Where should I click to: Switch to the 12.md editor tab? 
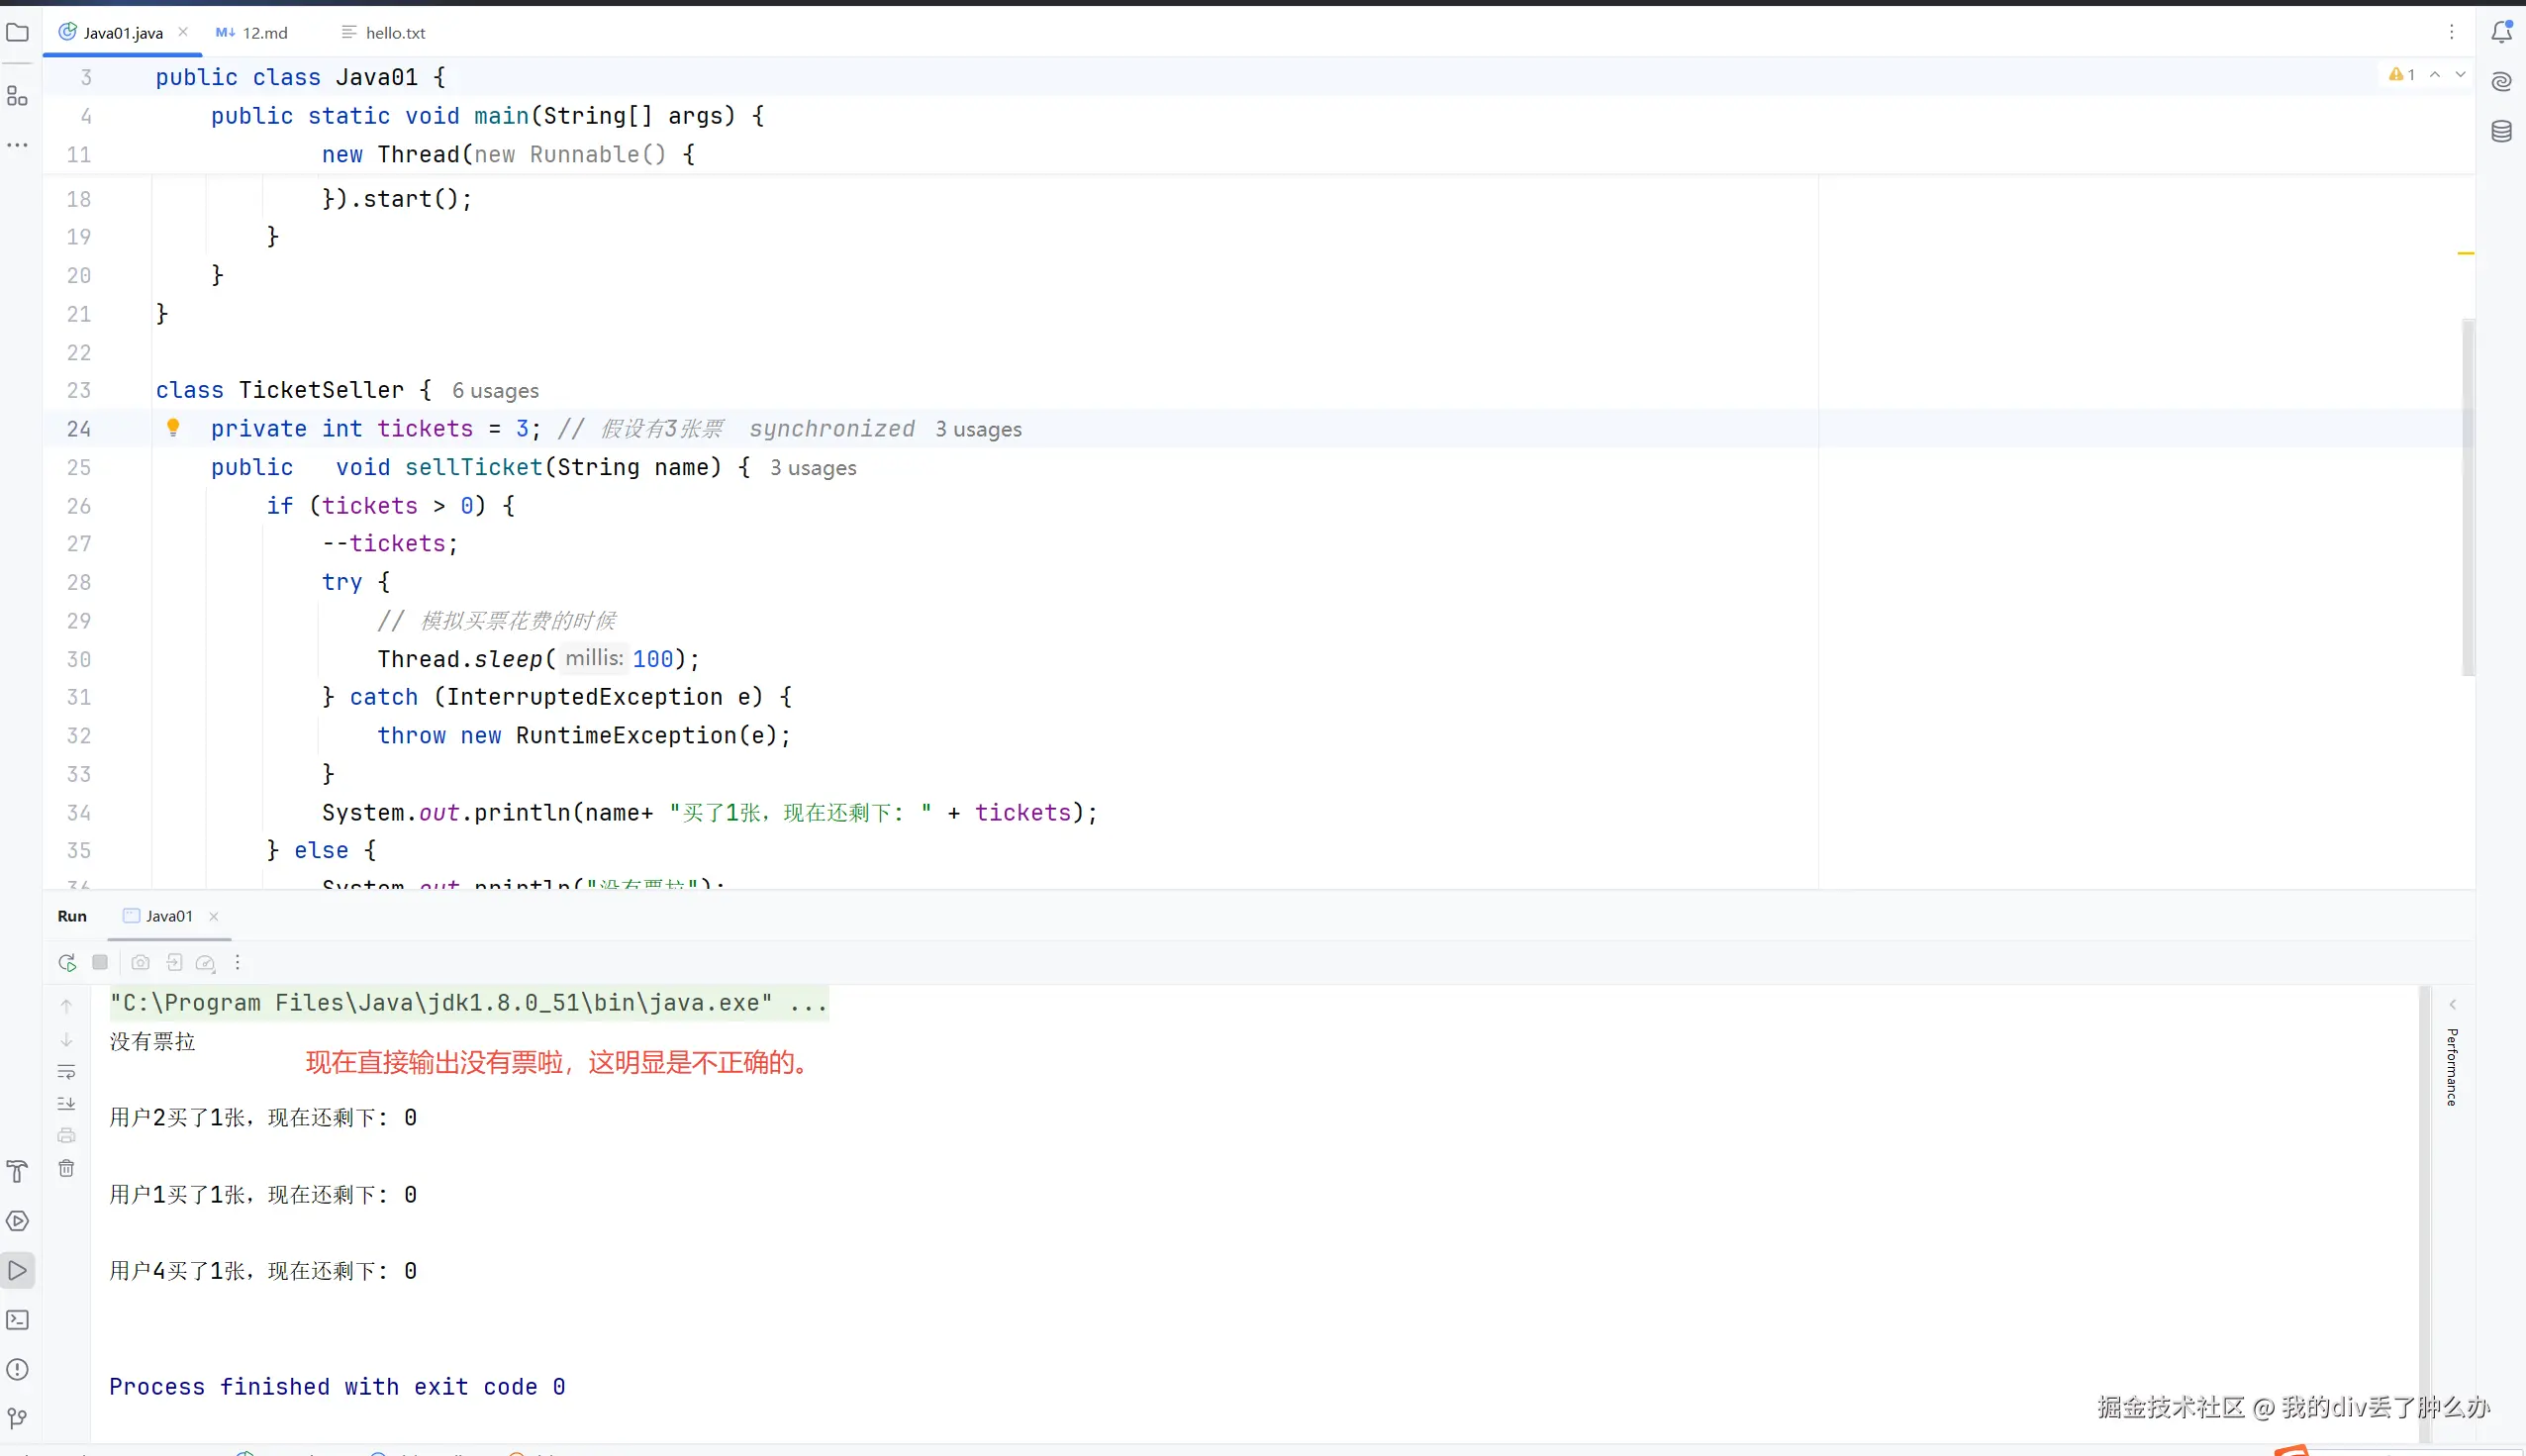pos(254,33)
